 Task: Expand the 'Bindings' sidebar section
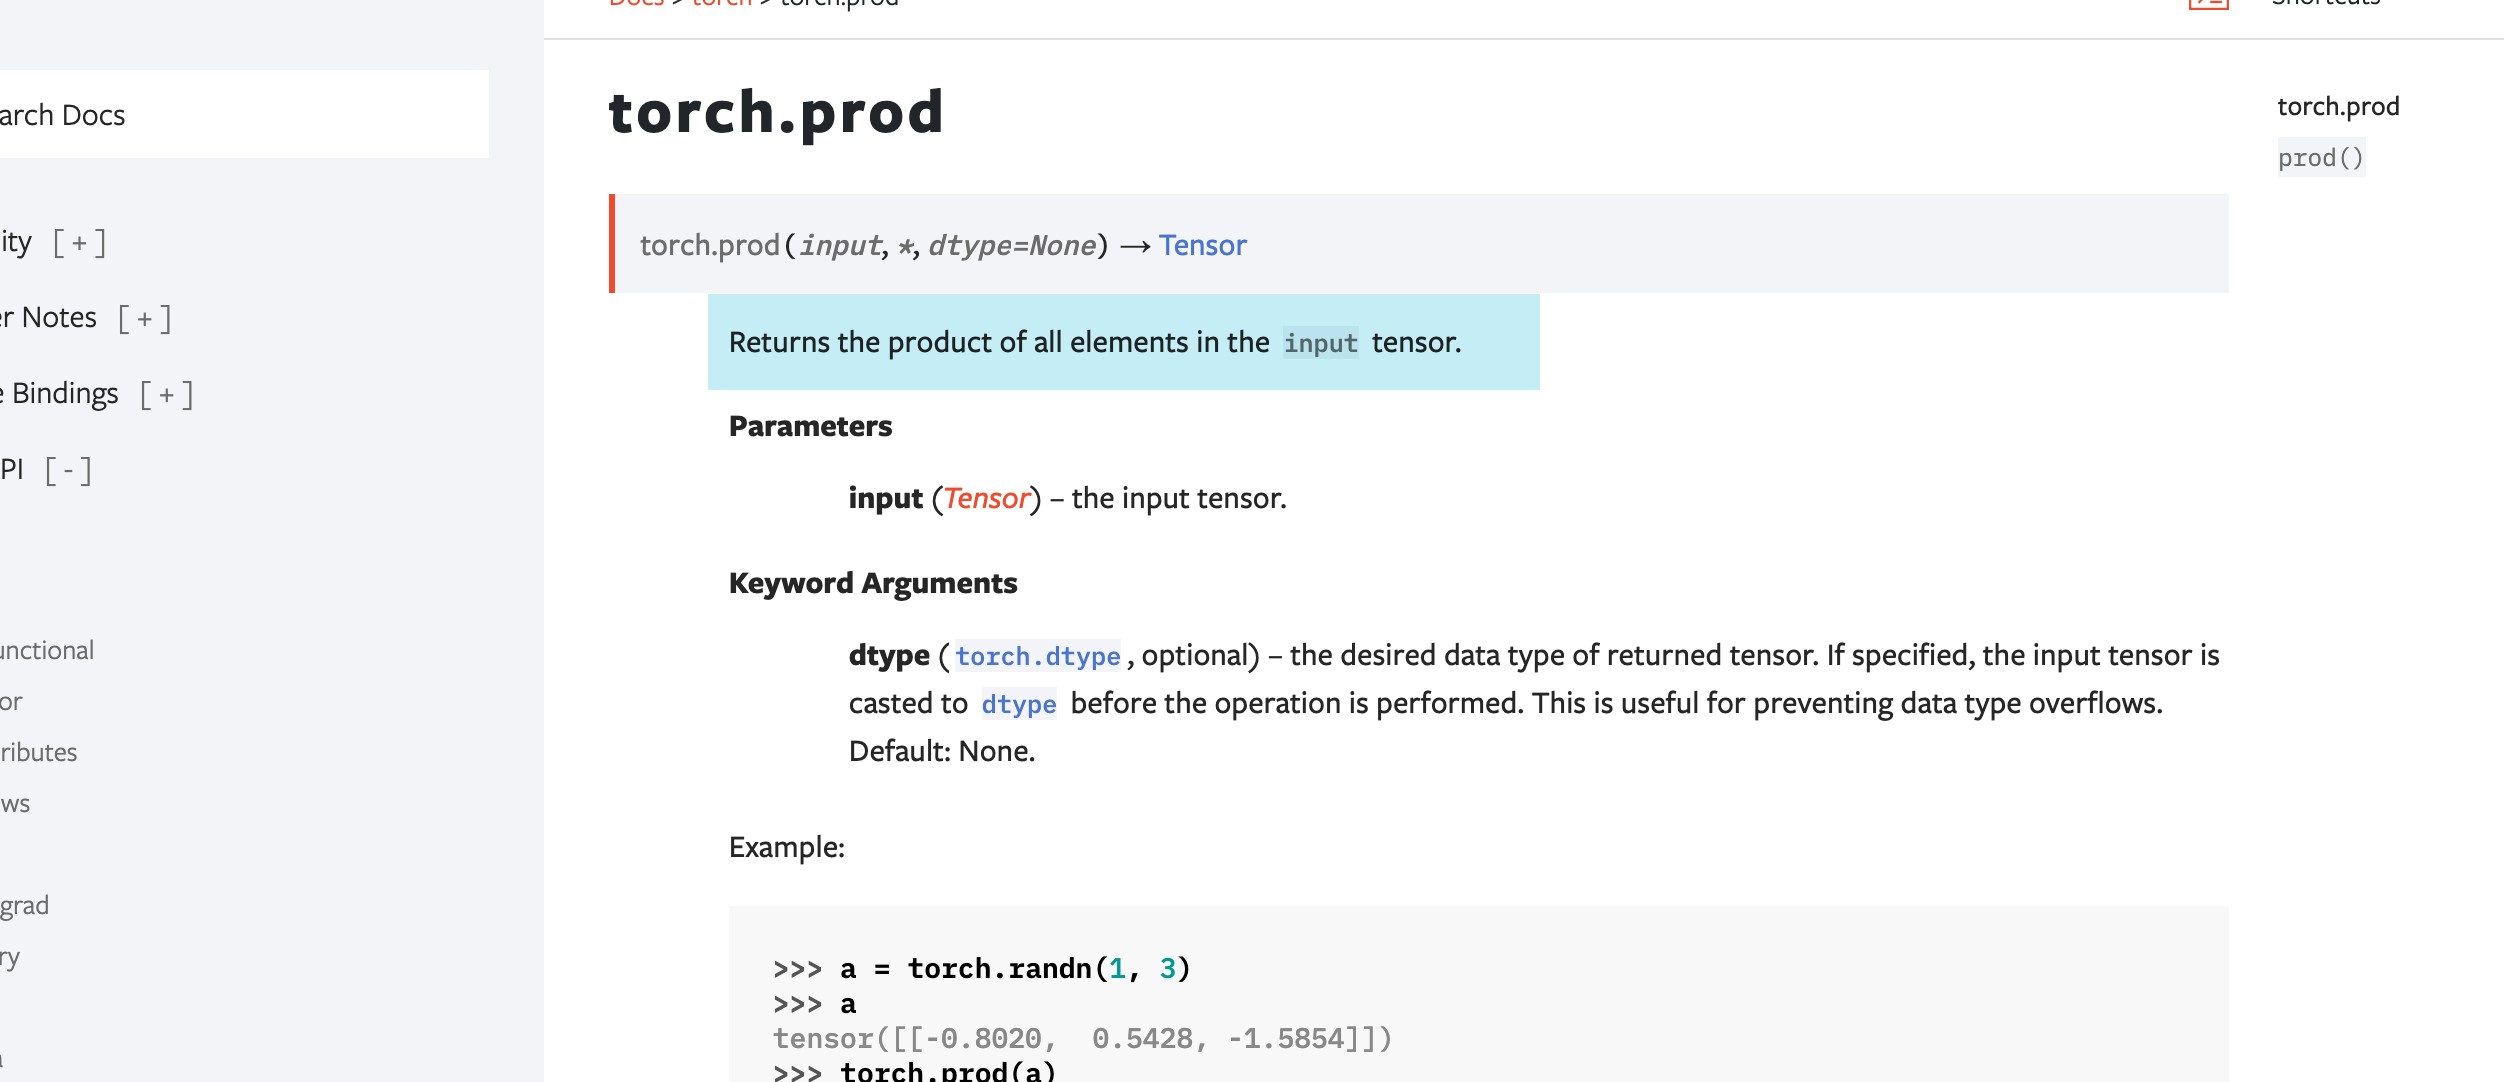(166, 395)
